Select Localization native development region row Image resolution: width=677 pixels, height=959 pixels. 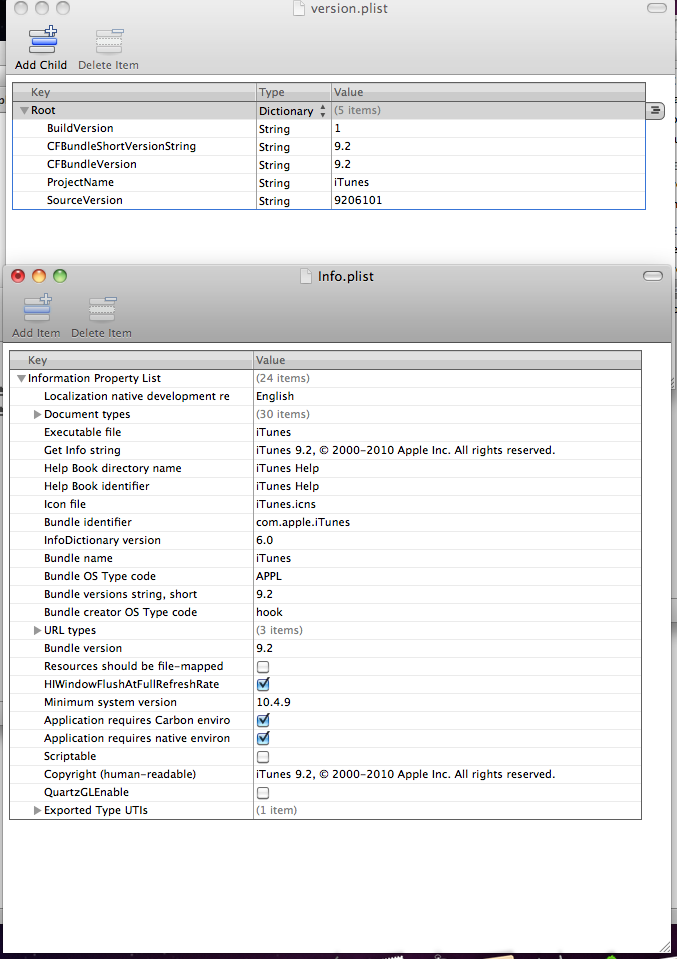[x=136, y=396]
